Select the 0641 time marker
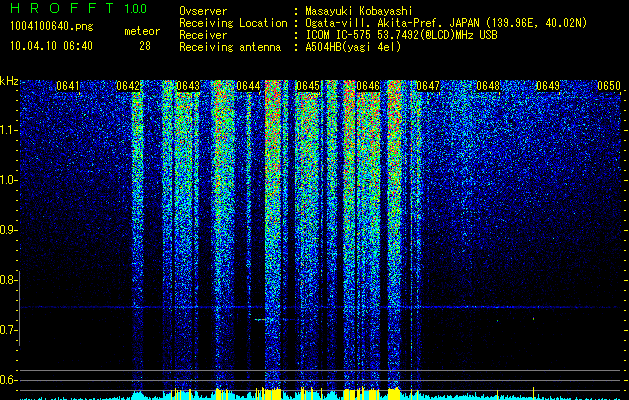This screenshot has height=400, width=629. [x=68, y=86]
